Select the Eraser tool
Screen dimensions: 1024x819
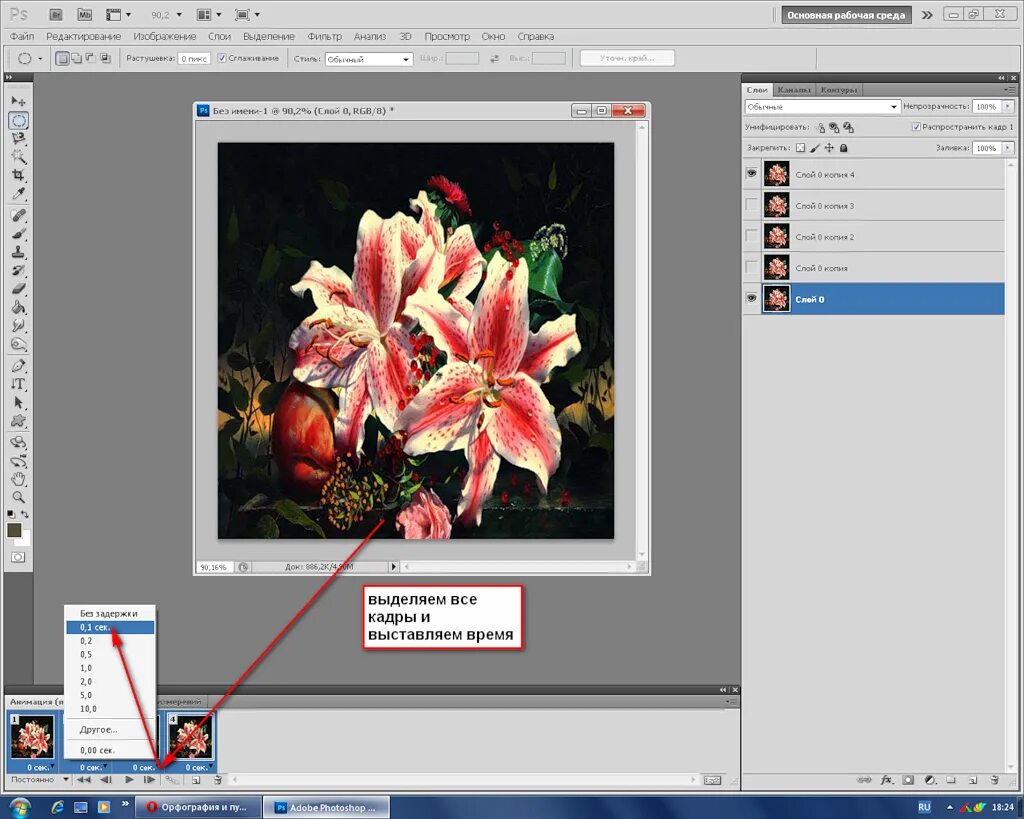tap(18, 289)
